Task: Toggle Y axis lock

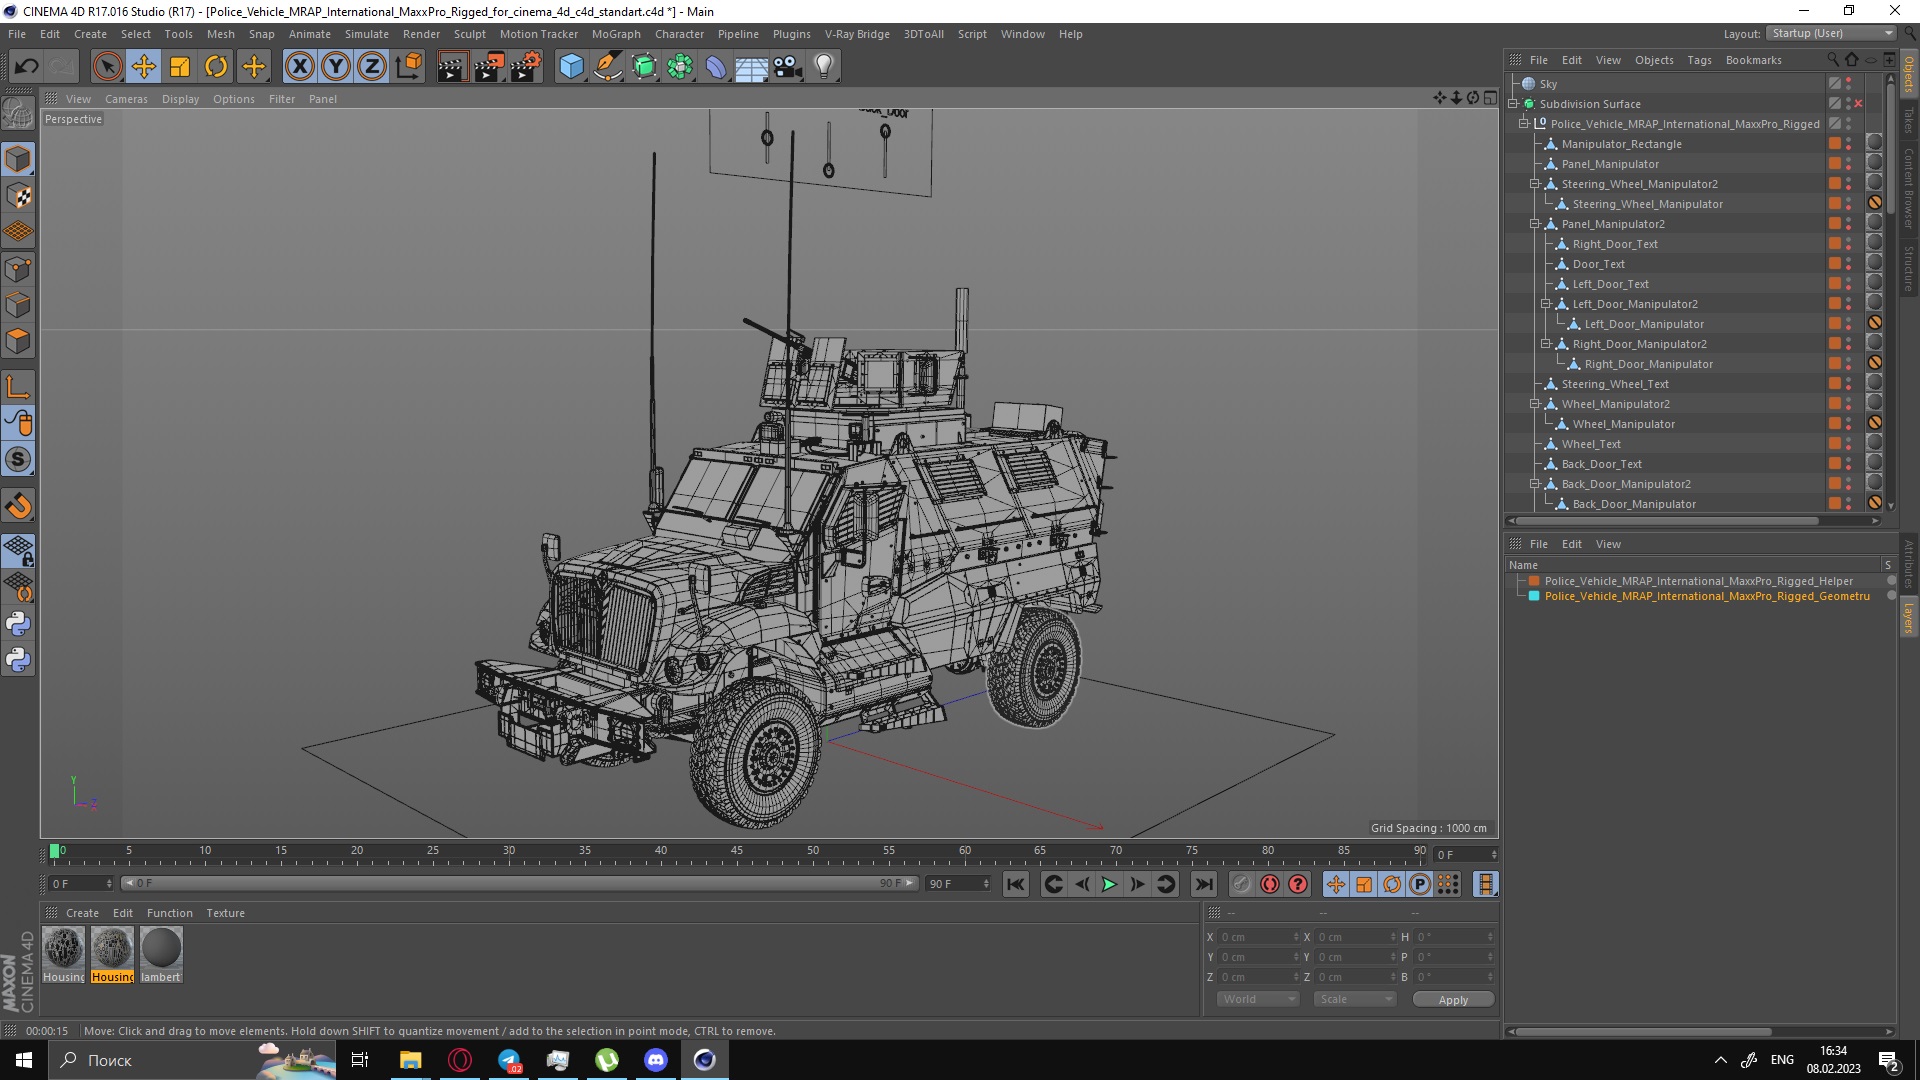Action: coord(336,67)
